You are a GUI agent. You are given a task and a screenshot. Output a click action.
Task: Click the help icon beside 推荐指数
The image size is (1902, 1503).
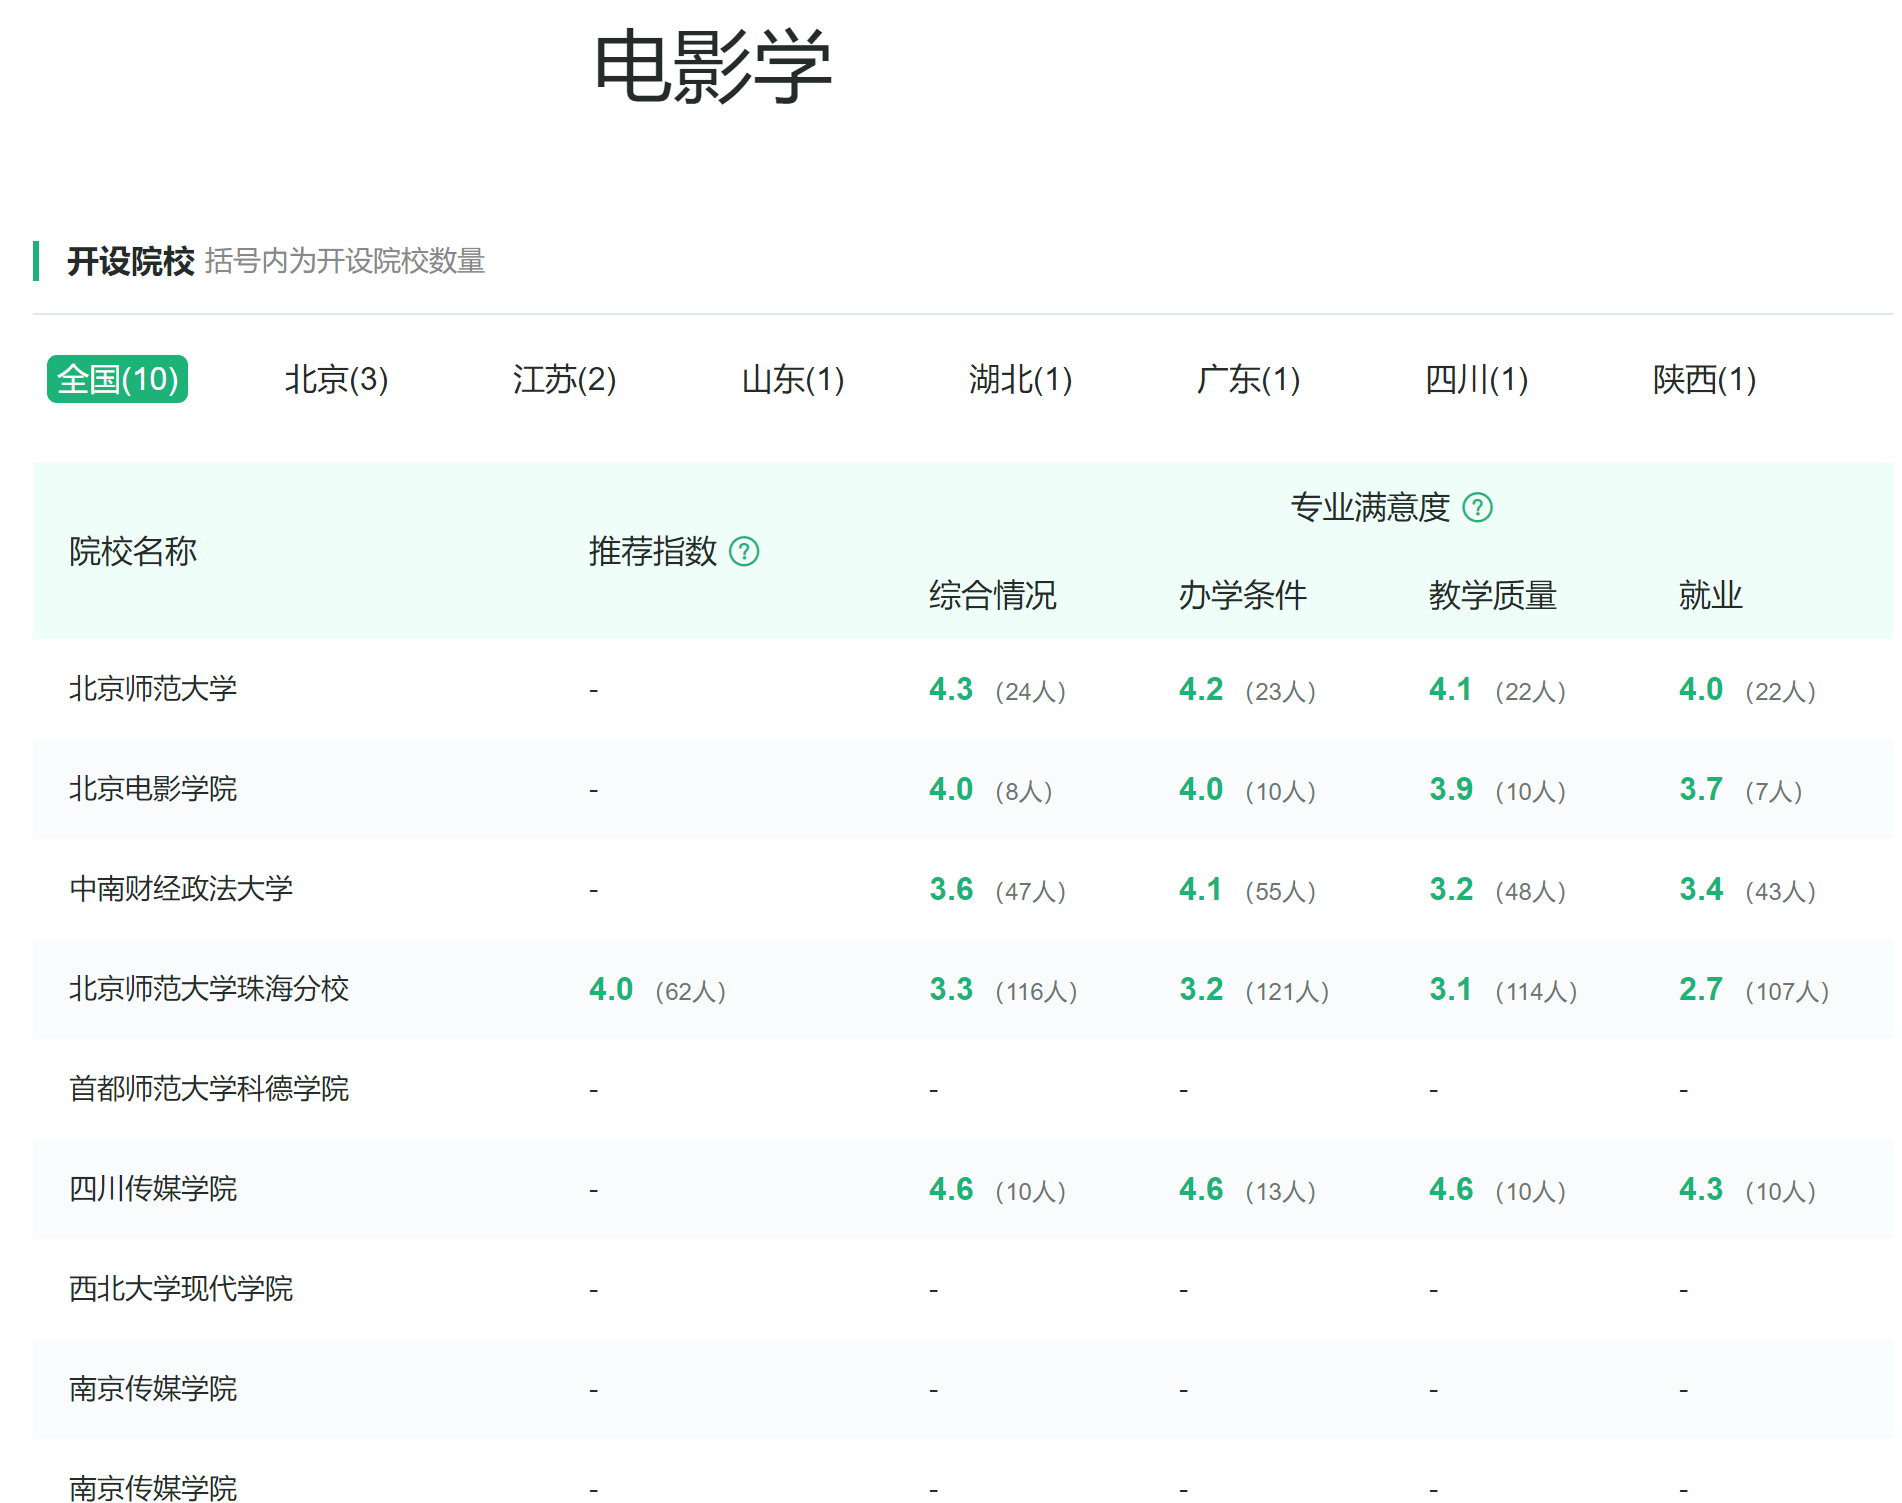pos(744,551)
